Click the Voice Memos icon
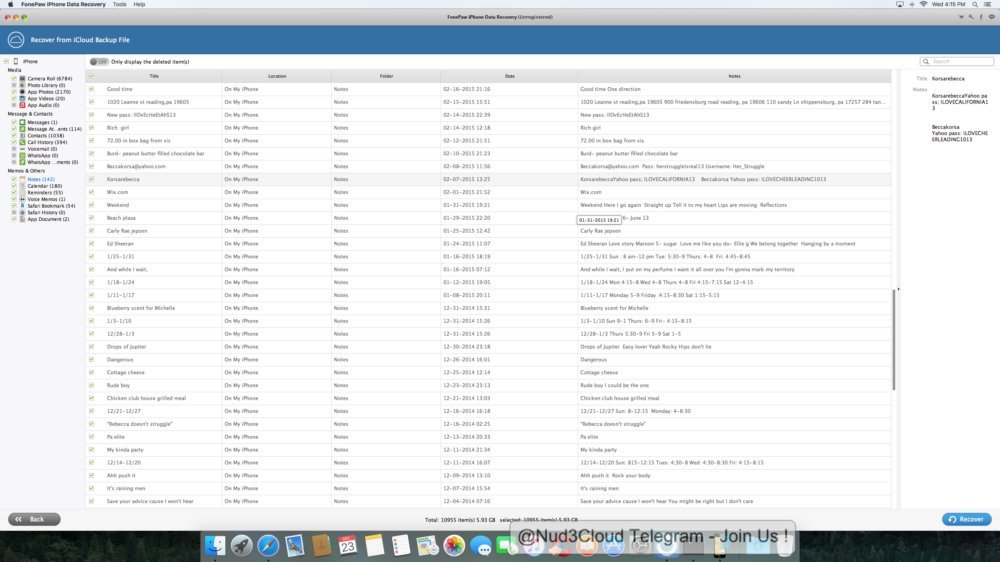1000x562 pixels. point(22,199)
